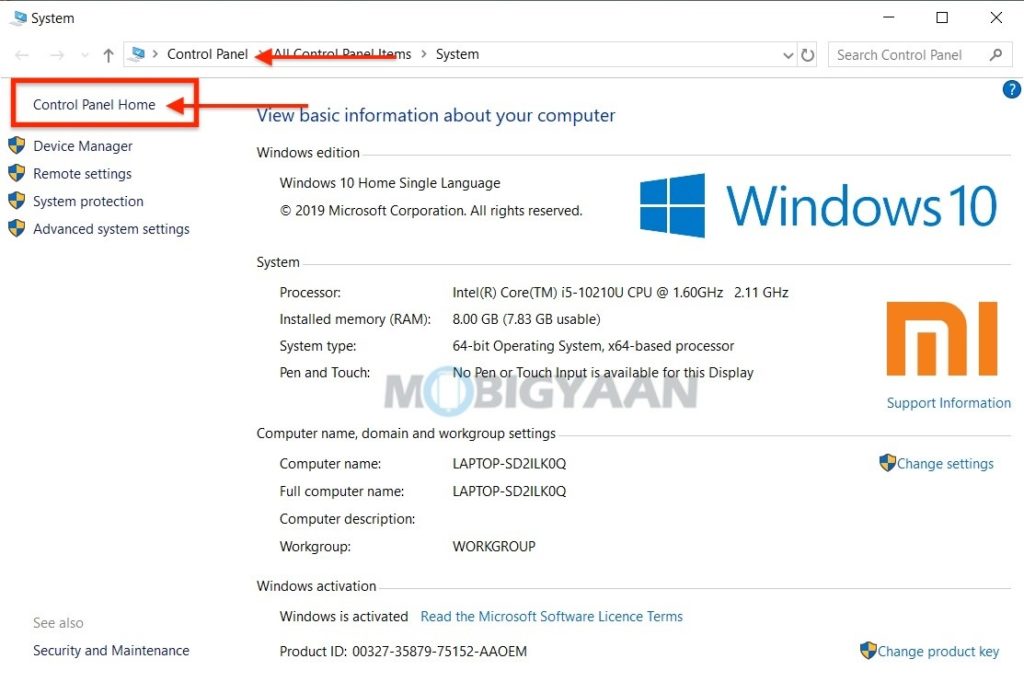Click the magnifier icon in the search box
Image resolution: width=1024 pixels, height=682 pixels.
tap(996, 54)
